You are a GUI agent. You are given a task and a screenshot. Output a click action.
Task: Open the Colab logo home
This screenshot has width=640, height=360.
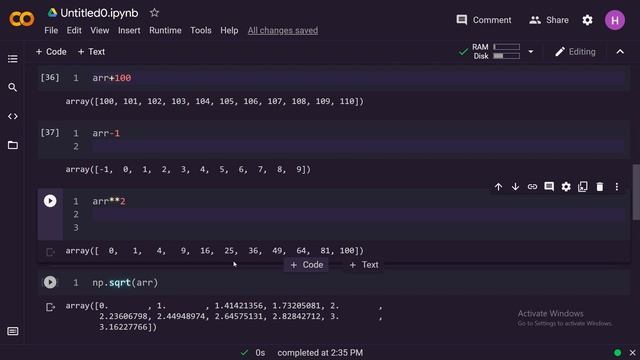pos(22,19)
